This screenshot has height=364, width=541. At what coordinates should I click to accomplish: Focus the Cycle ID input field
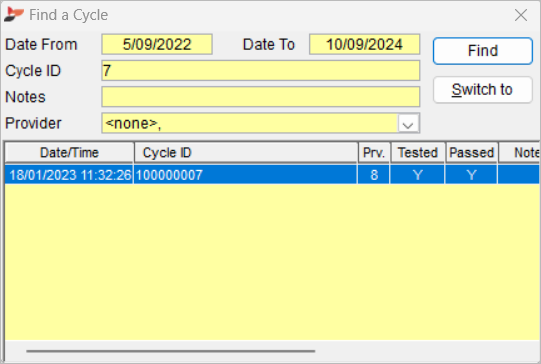pyautogui.click(x=260, y=70)
